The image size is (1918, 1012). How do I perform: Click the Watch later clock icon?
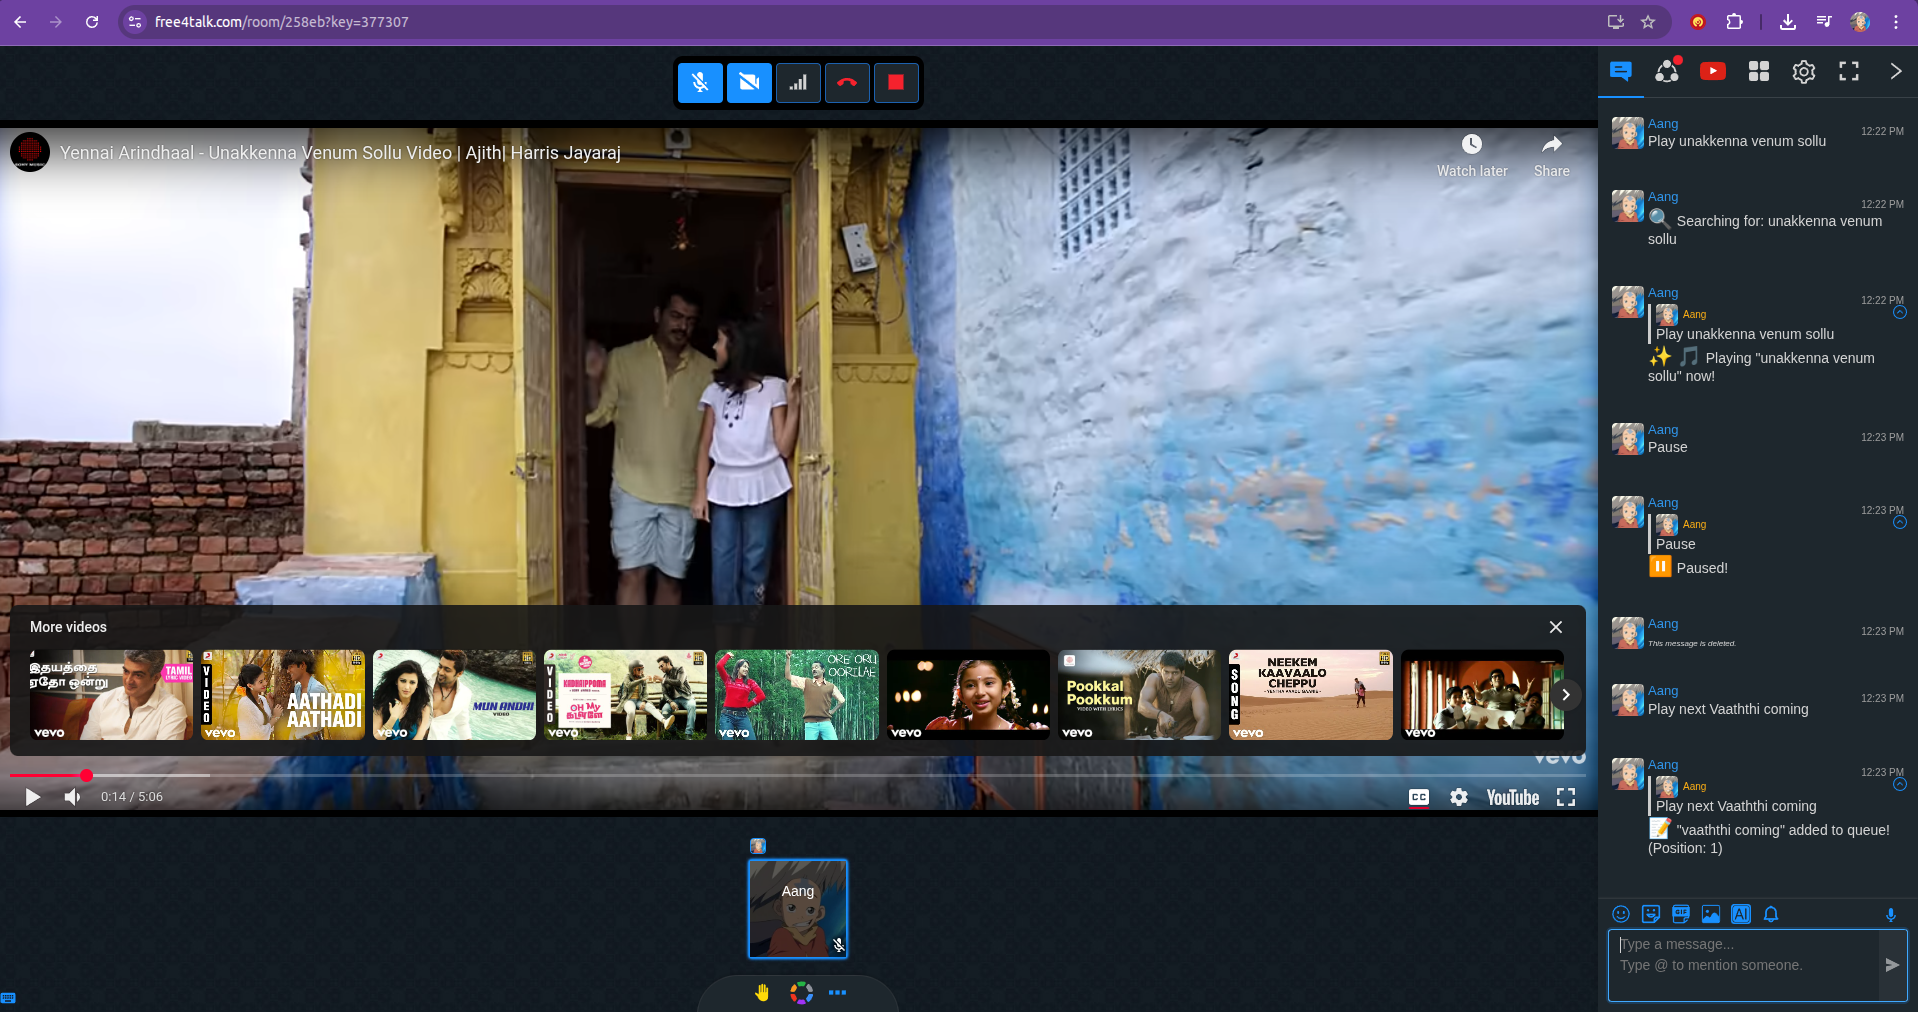1472,145
